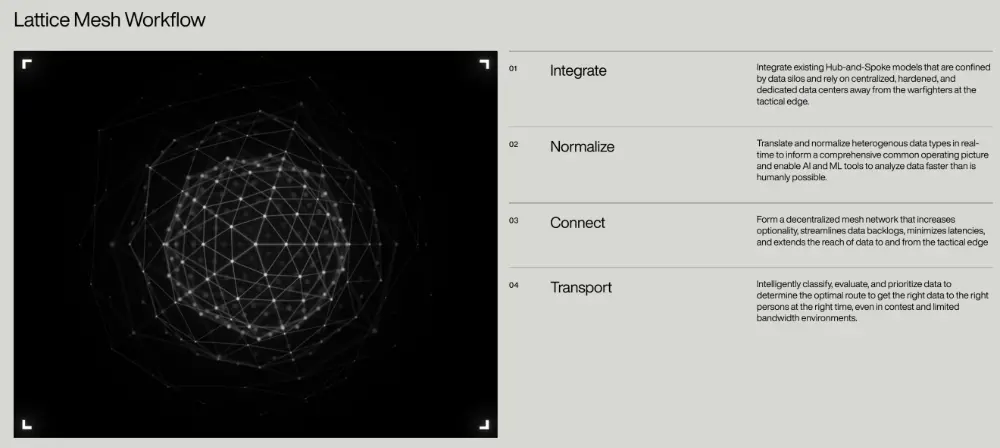Click step number 04
Image resolution: width=1000 pixels, height=448 pixels.
513,286
